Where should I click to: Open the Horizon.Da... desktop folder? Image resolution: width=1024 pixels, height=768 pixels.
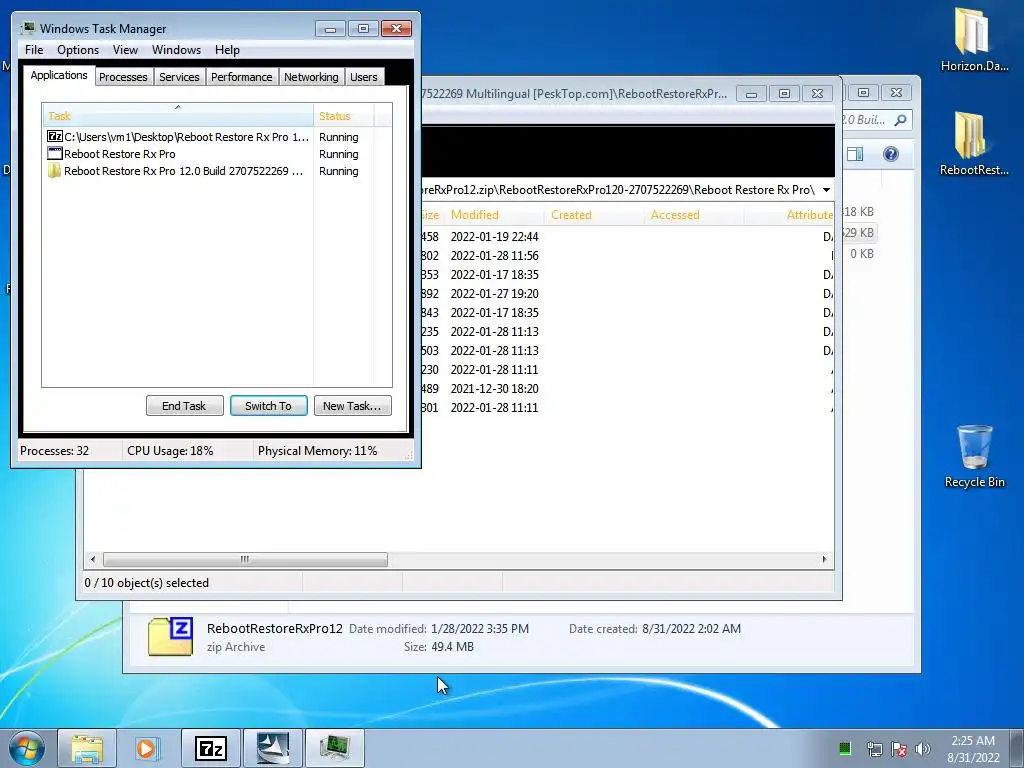(x=974, y=39)
